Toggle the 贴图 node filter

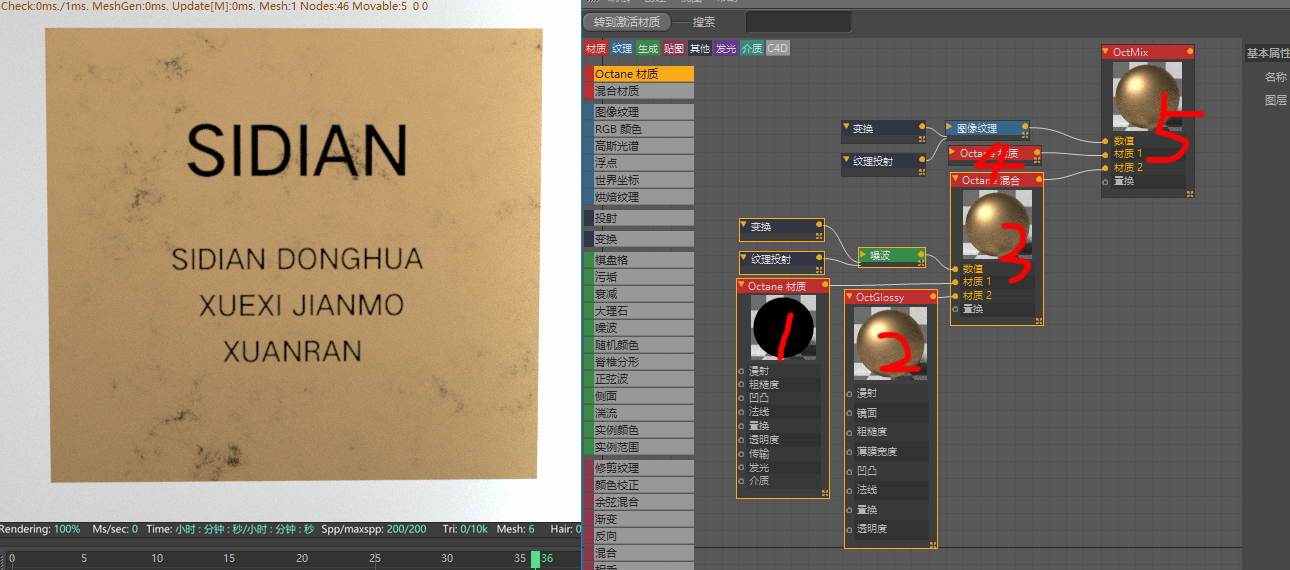coord(673,48)
